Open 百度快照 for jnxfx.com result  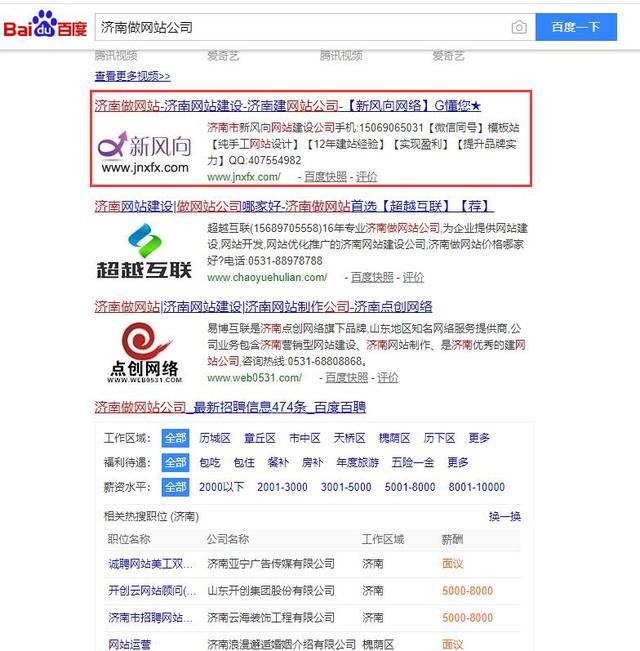coord(325,177)
